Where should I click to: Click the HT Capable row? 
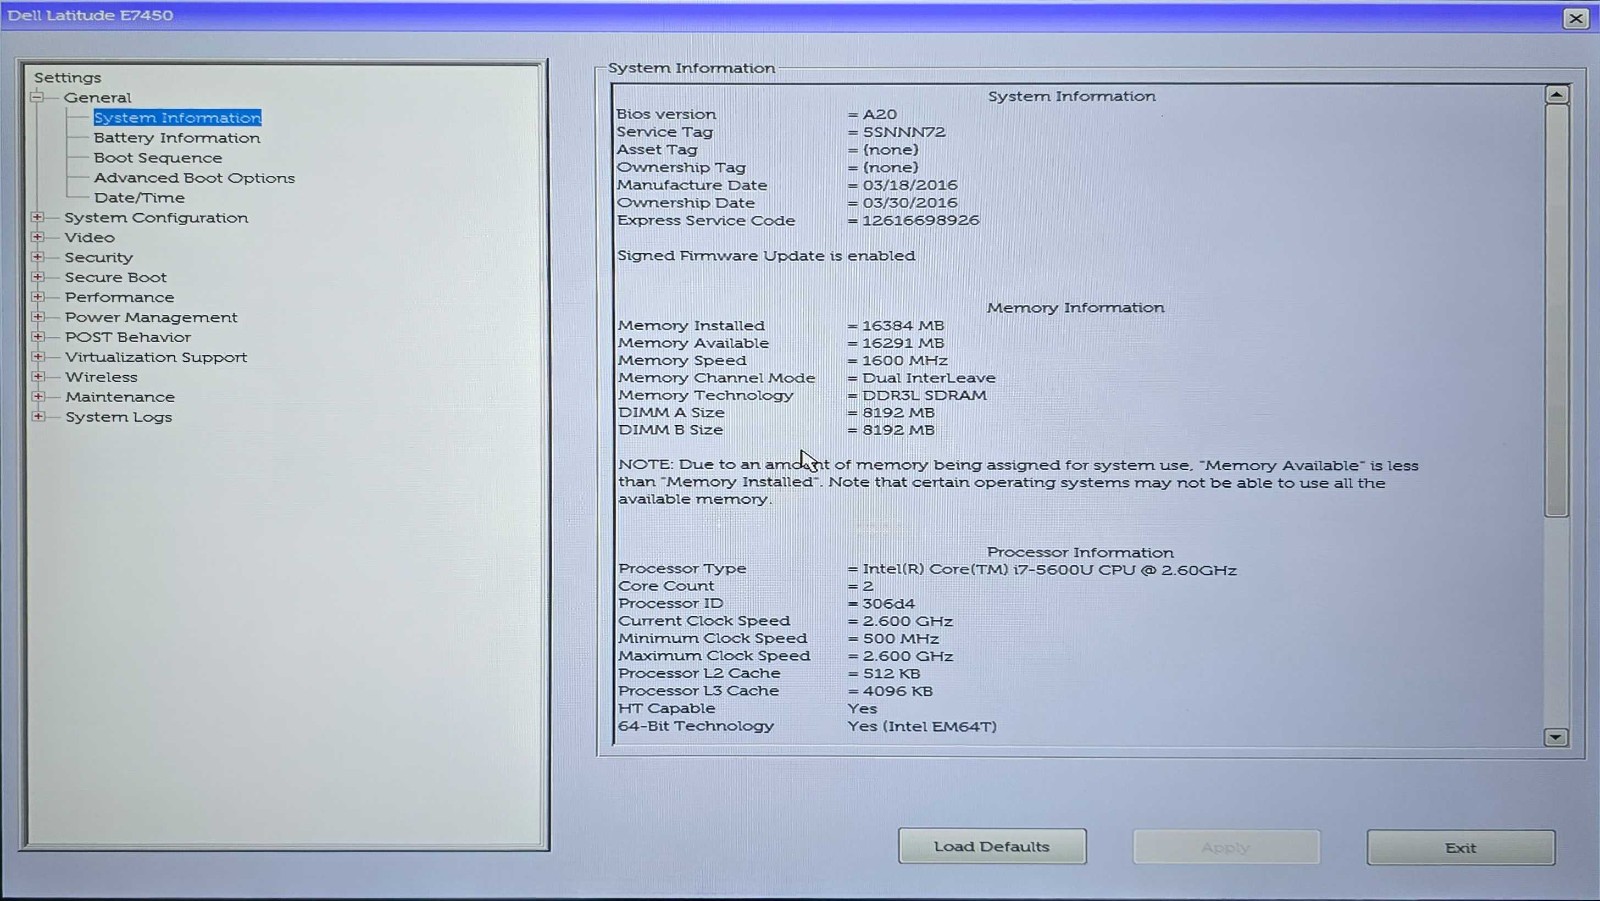[747, 708]
